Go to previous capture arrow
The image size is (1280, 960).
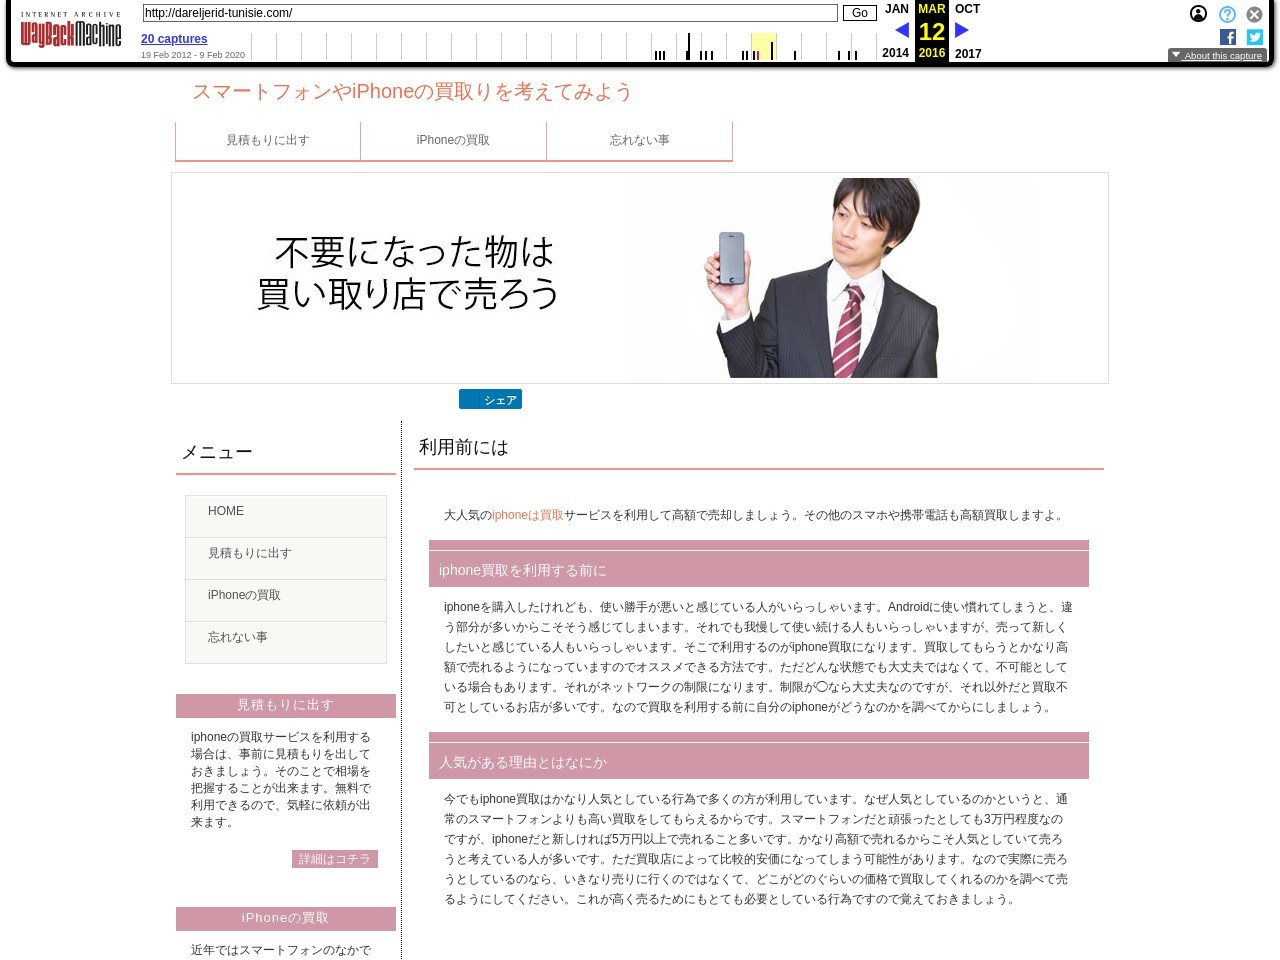901,30
